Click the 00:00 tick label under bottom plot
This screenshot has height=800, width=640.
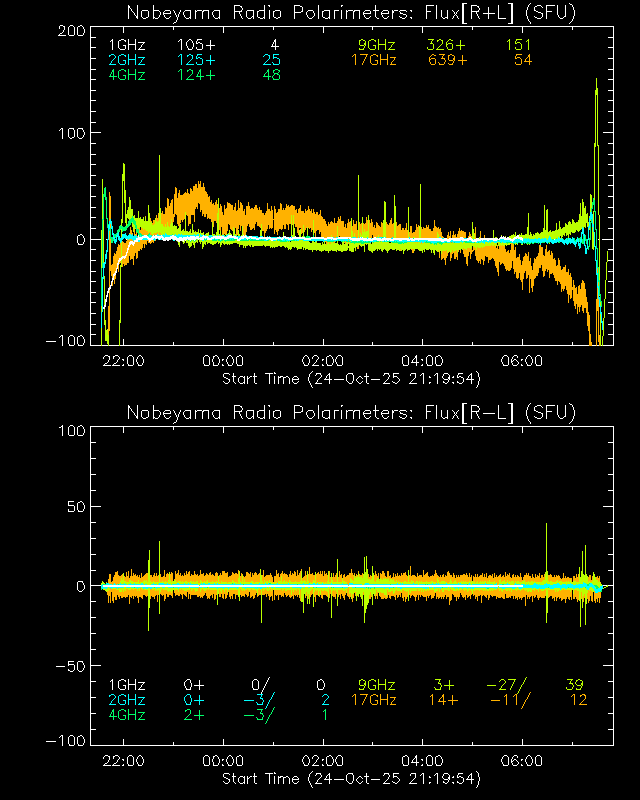pos(223,761)
